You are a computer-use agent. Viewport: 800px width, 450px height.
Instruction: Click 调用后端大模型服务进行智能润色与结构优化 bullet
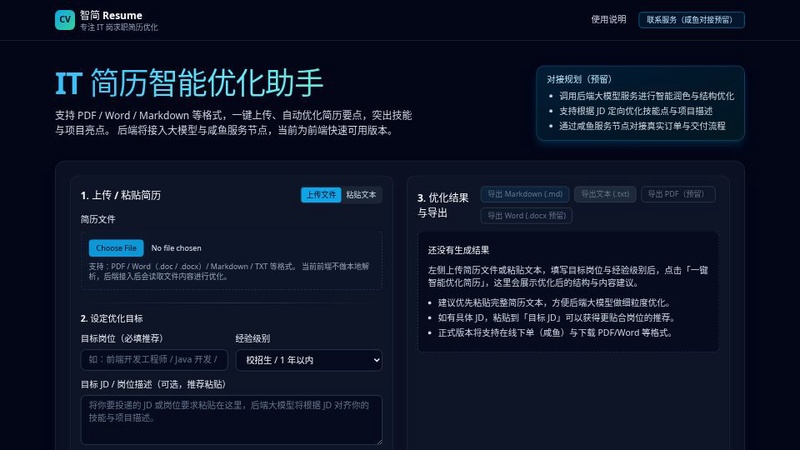tap(646, 96)
